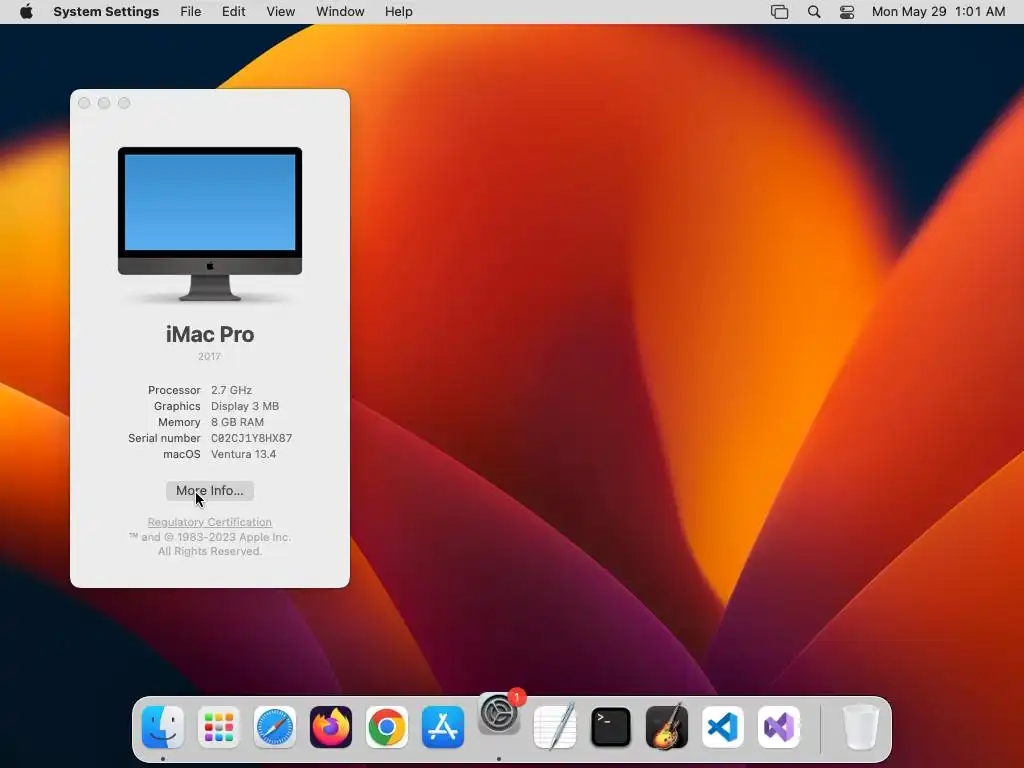This screenshot has height=768, width=1024.
Task: Click the 2.7 GHz processor value
Action: (x=231, y=390)
